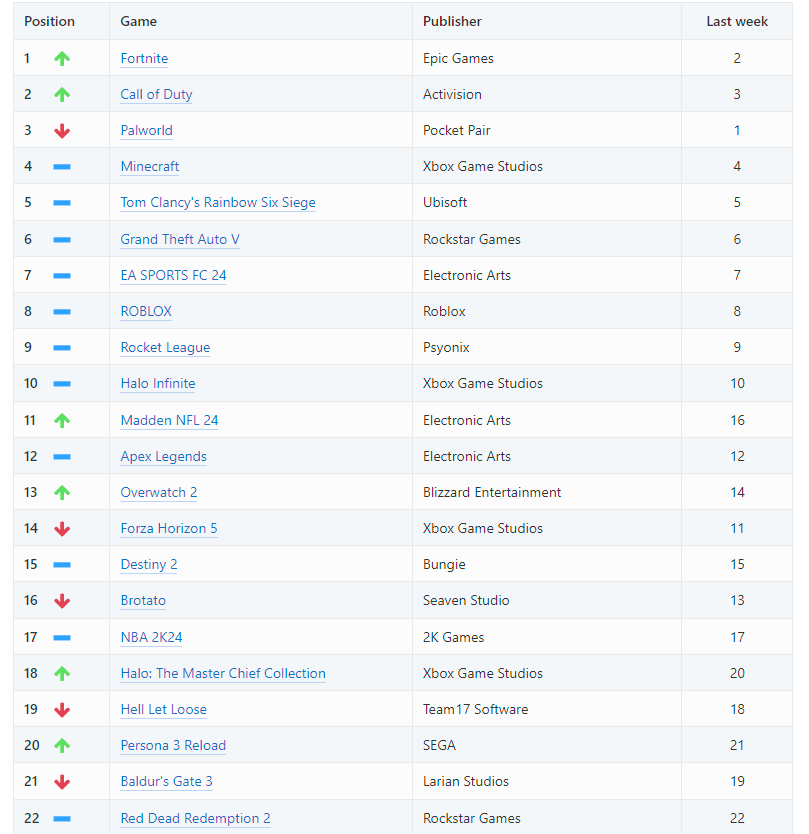Image resolution: width=809 pixels, height=834 pixels.
Task: Open the Fortnite game link
Action: [x=144, y=59]
